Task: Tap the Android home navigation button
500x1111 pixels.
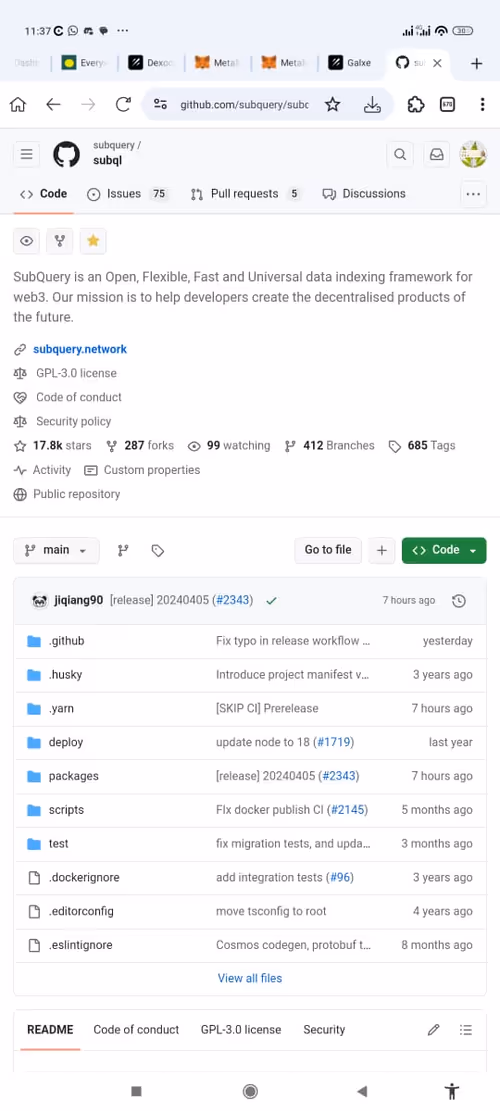Action: 250,1092
